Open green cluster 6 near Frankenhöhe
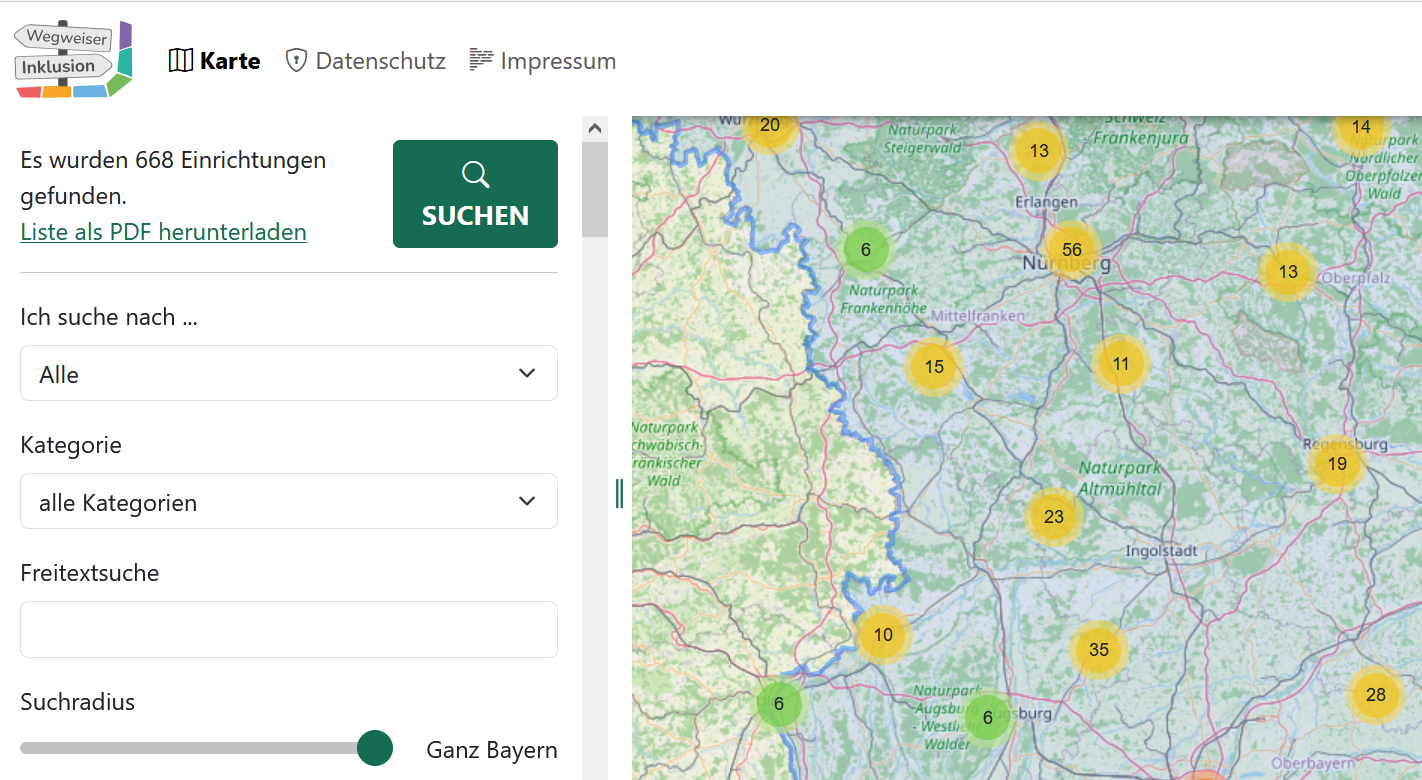Image resolution: width=1422 pixels, height=780 pixels. [866, 250]
